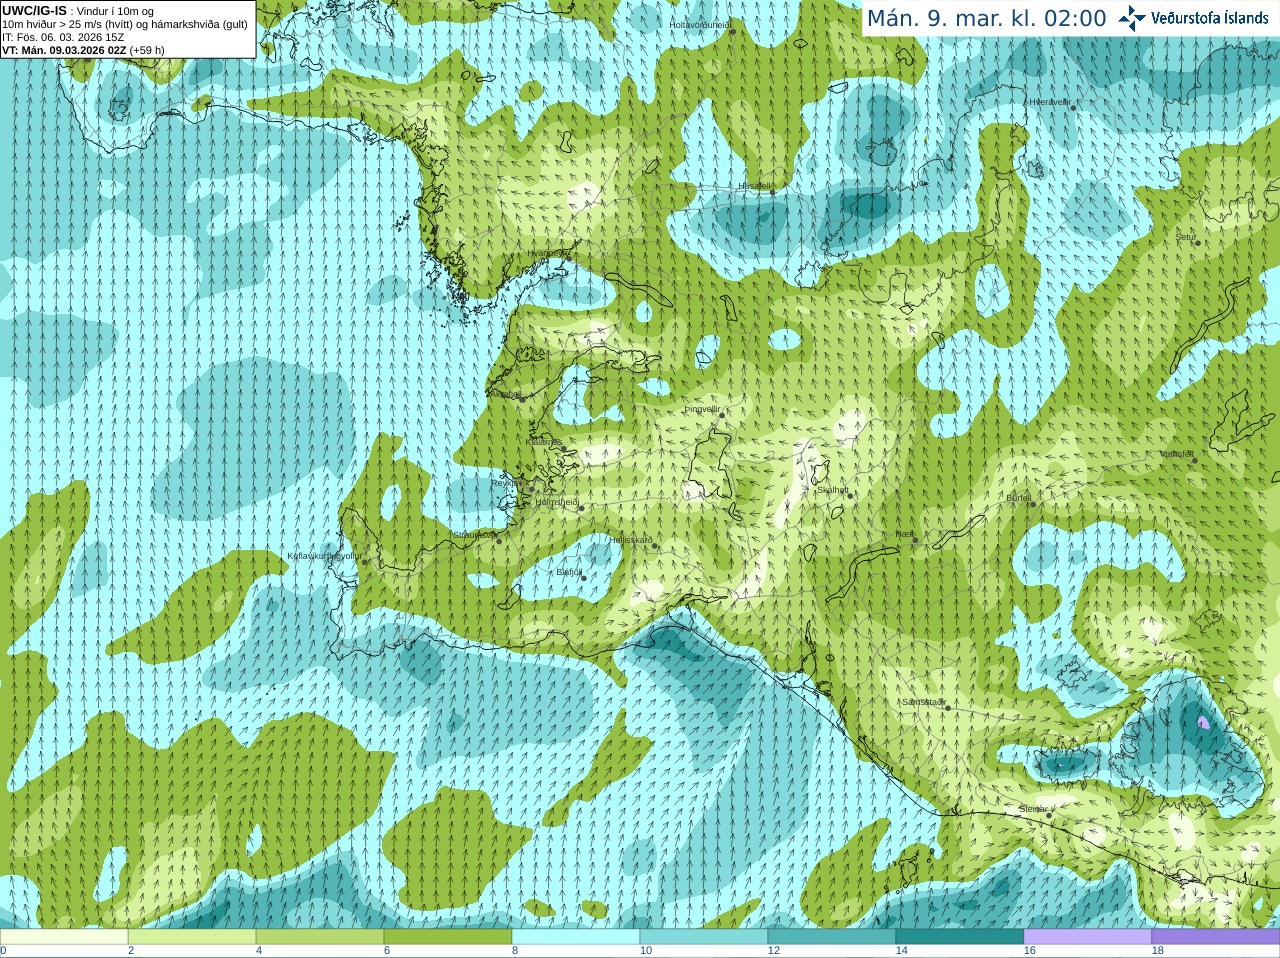Screen dimensions: 1280x958
Task: Click the UWC/IG-IS model title
Action: 34,10
